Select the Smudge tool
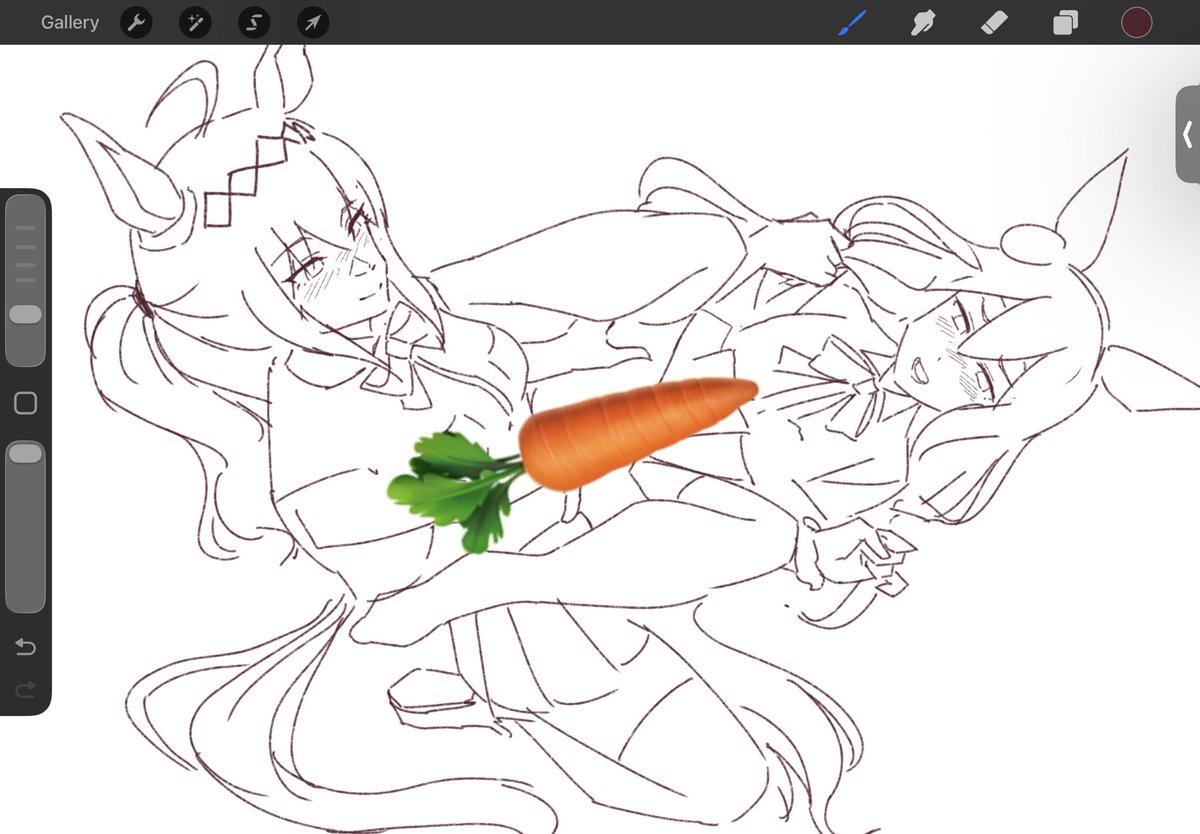 pos(922,22)
